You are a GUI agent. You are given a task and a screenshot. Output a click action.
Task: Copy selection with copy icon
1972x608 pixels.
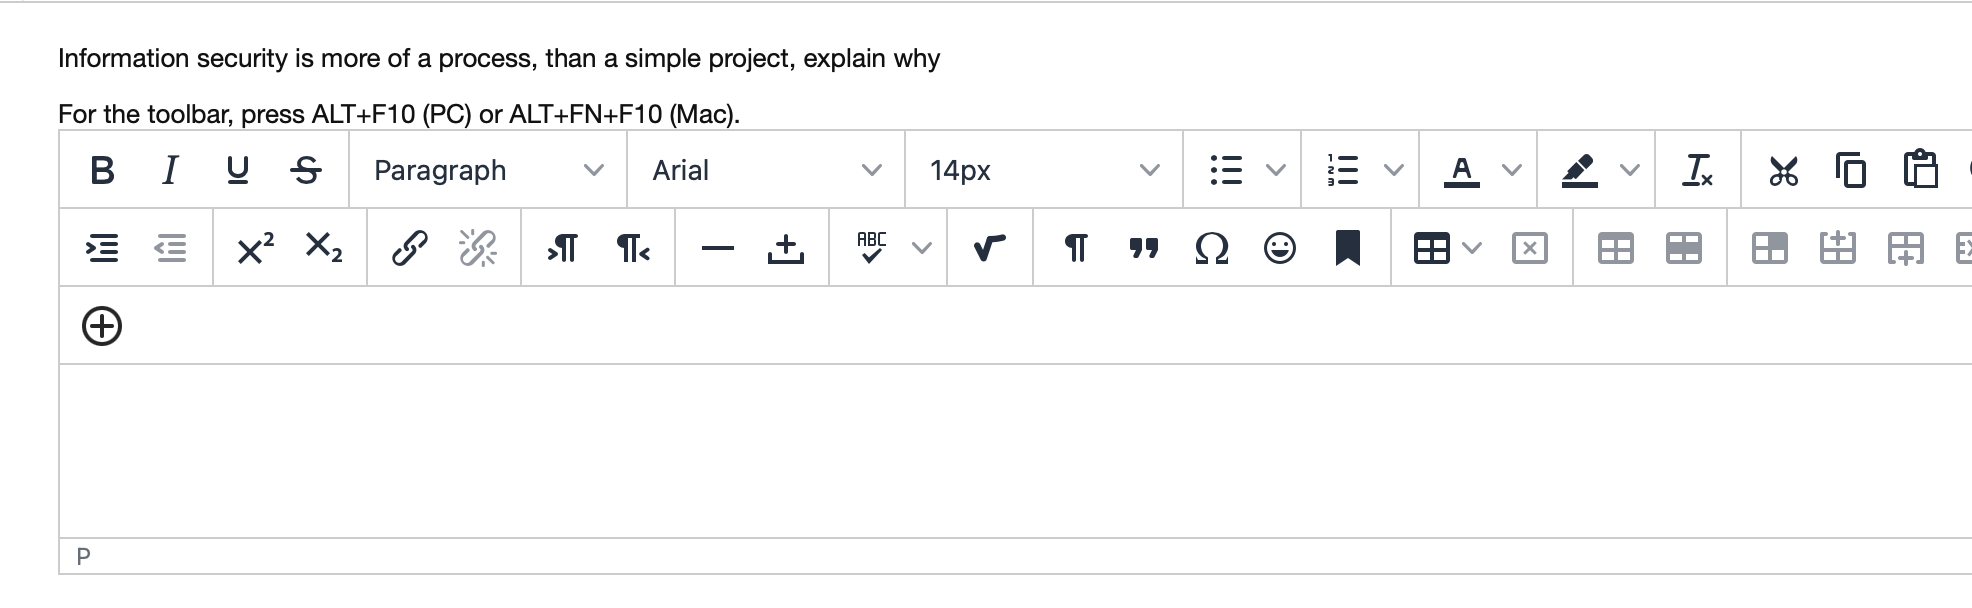[1851, 170]
